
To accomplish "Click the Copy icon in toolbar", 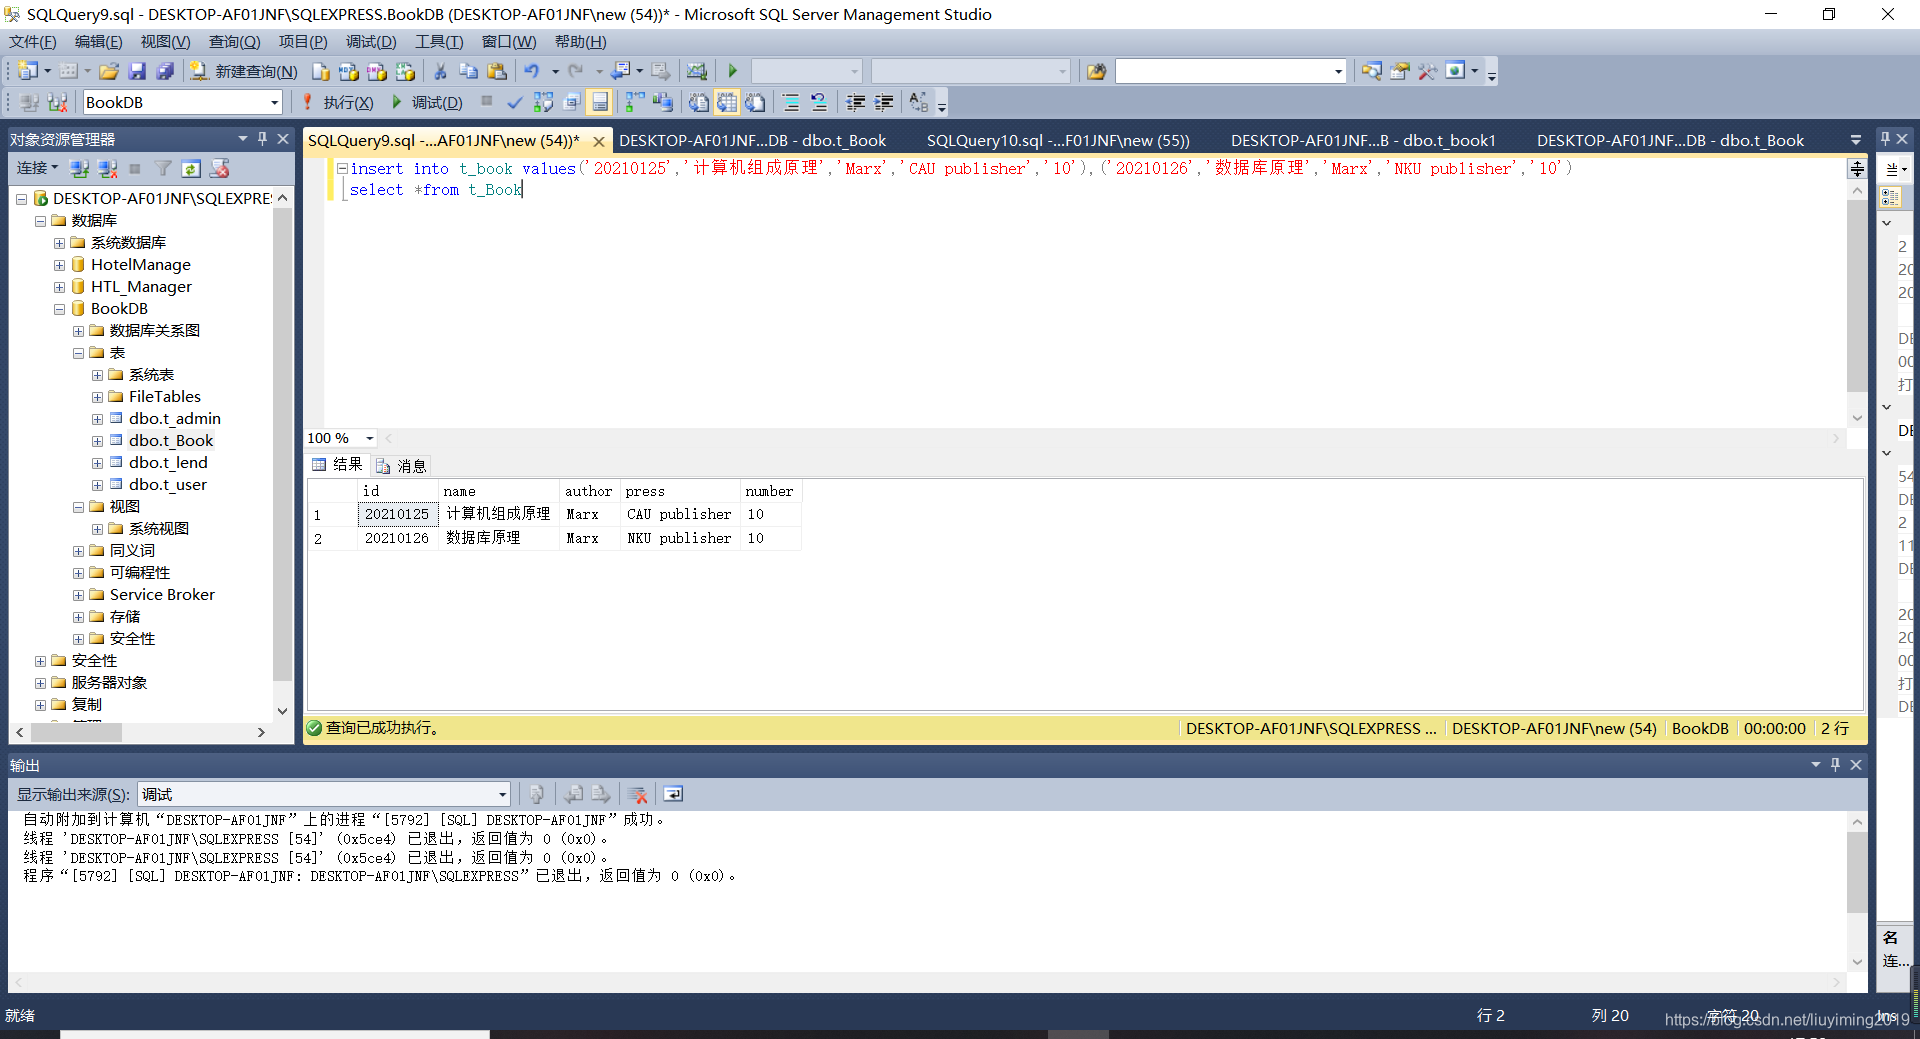I will click(468, 71).
